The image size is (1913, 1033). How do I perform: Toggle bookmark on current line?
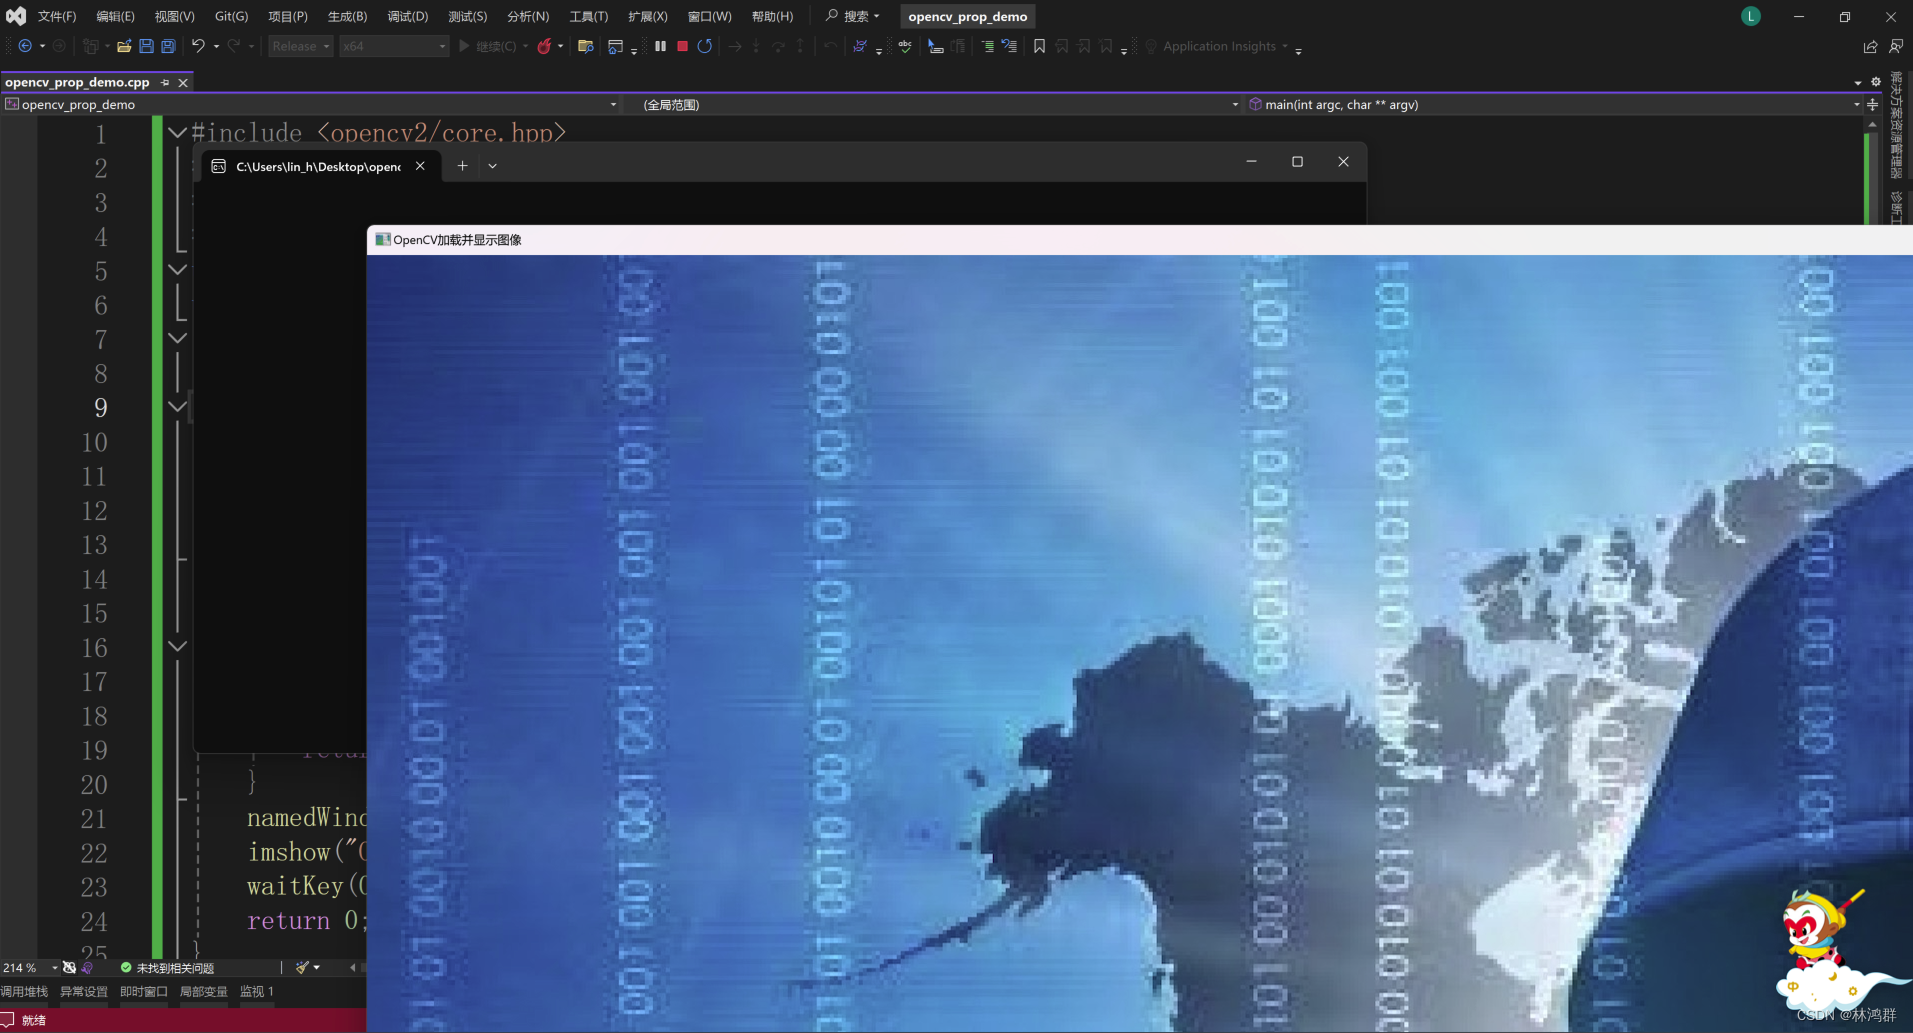coord(1039,46)
